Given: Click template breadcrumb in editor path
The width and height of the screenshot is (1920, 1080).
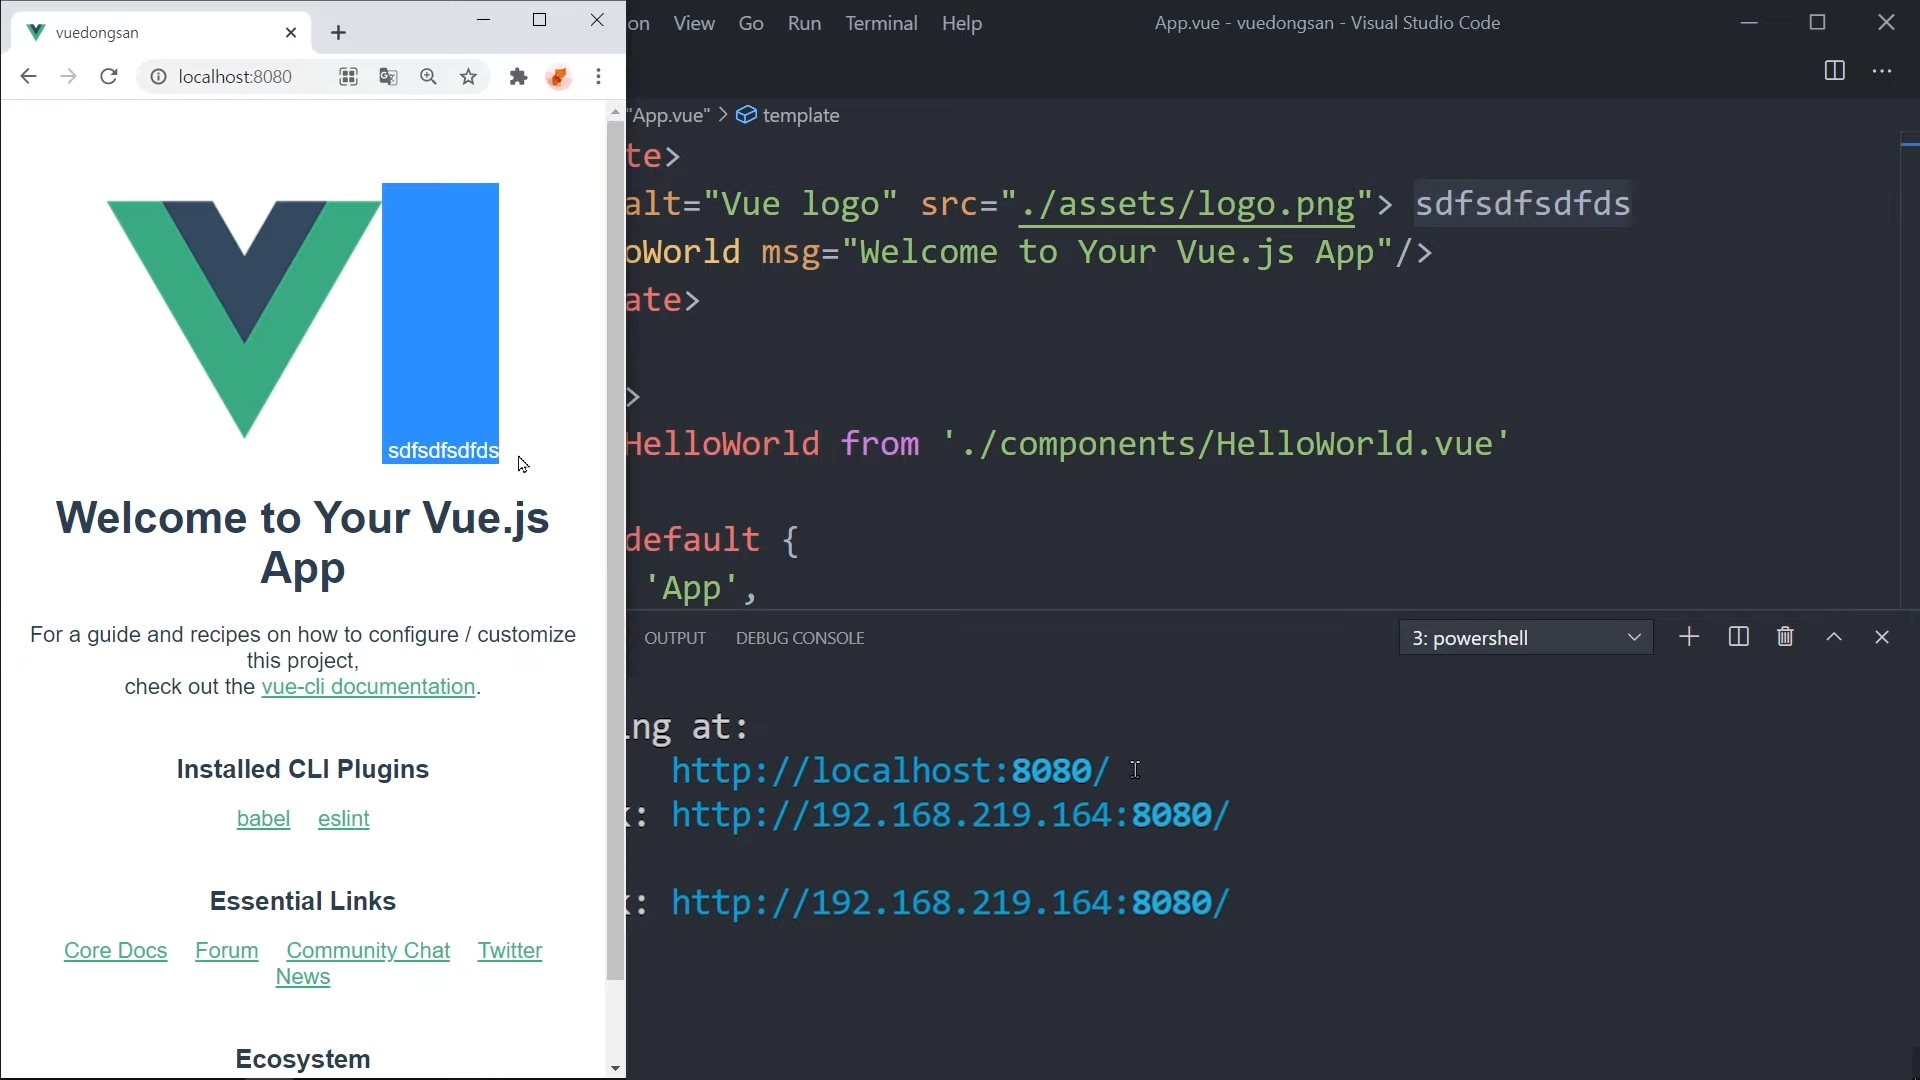Looking at the screenshot, I should pyautogui.click(x=800, y=116).
